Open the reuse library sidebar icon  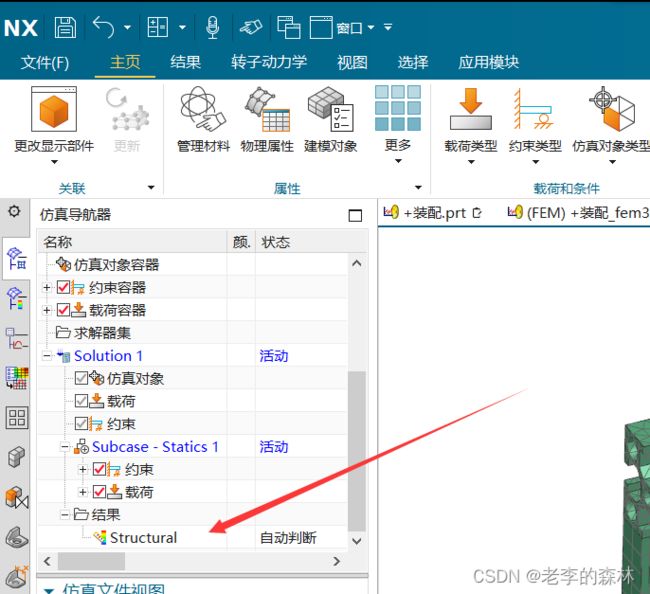pos(17,537)
